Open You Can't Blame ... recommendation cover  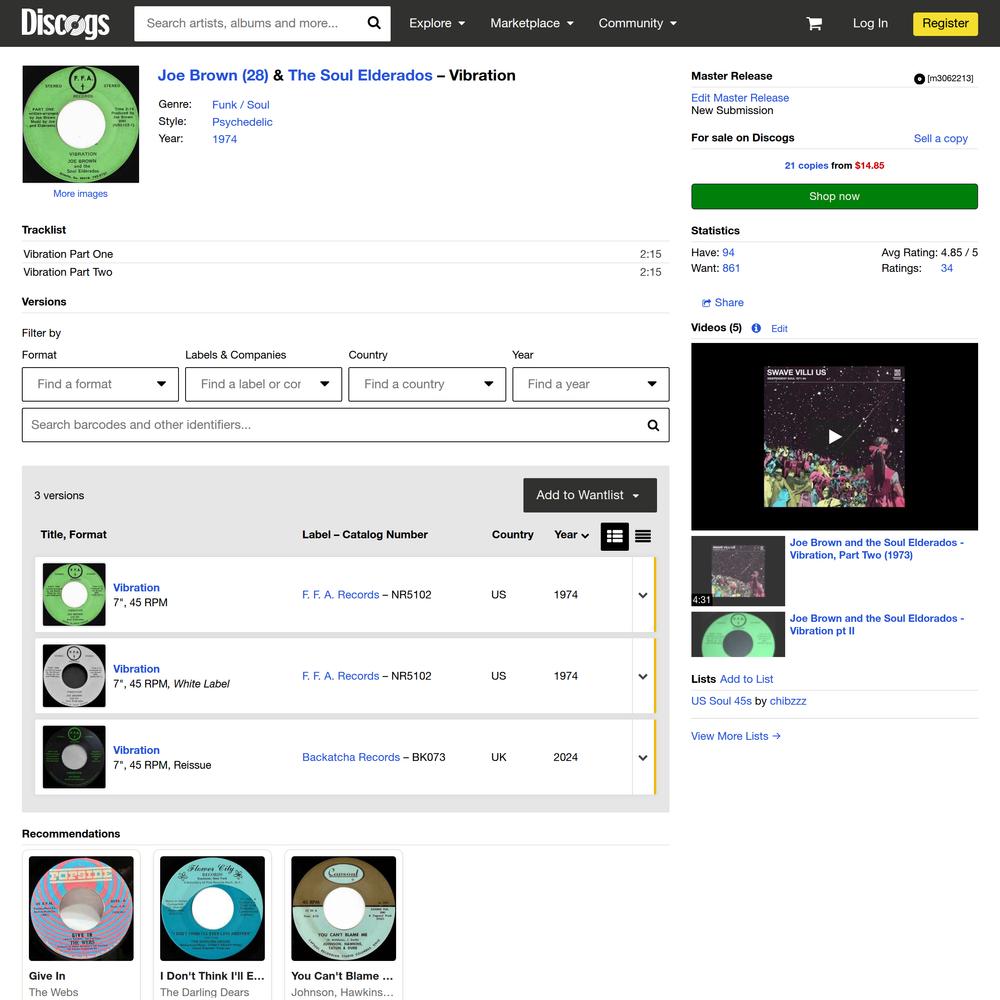pos(344,908)
